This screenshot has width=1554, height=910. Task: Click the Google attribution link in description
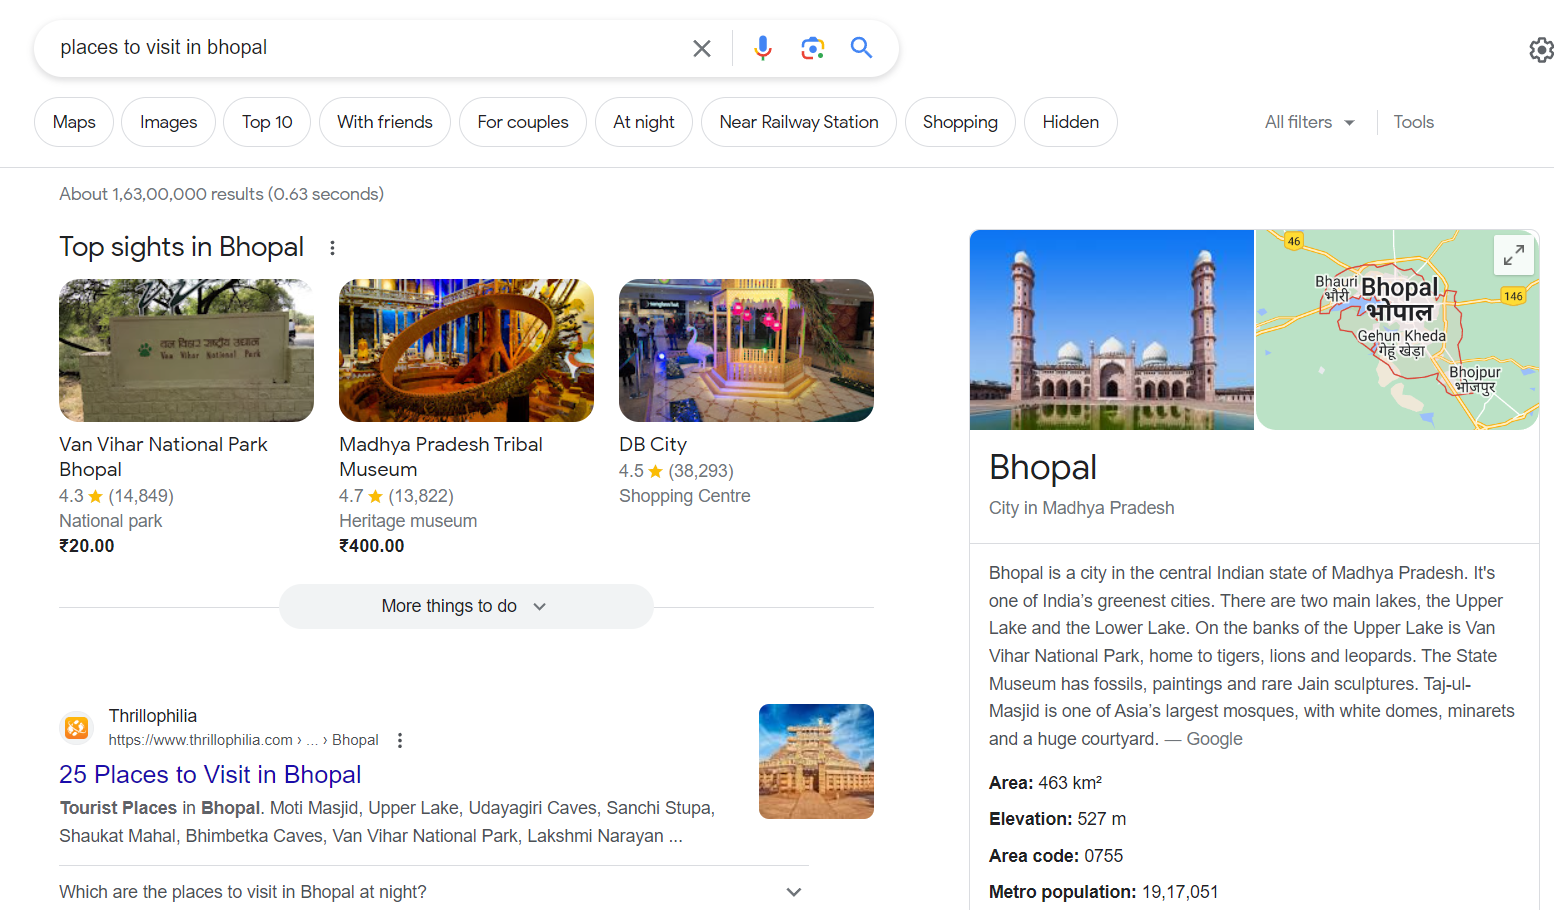pyautogui.click(x=1214, y=739)
